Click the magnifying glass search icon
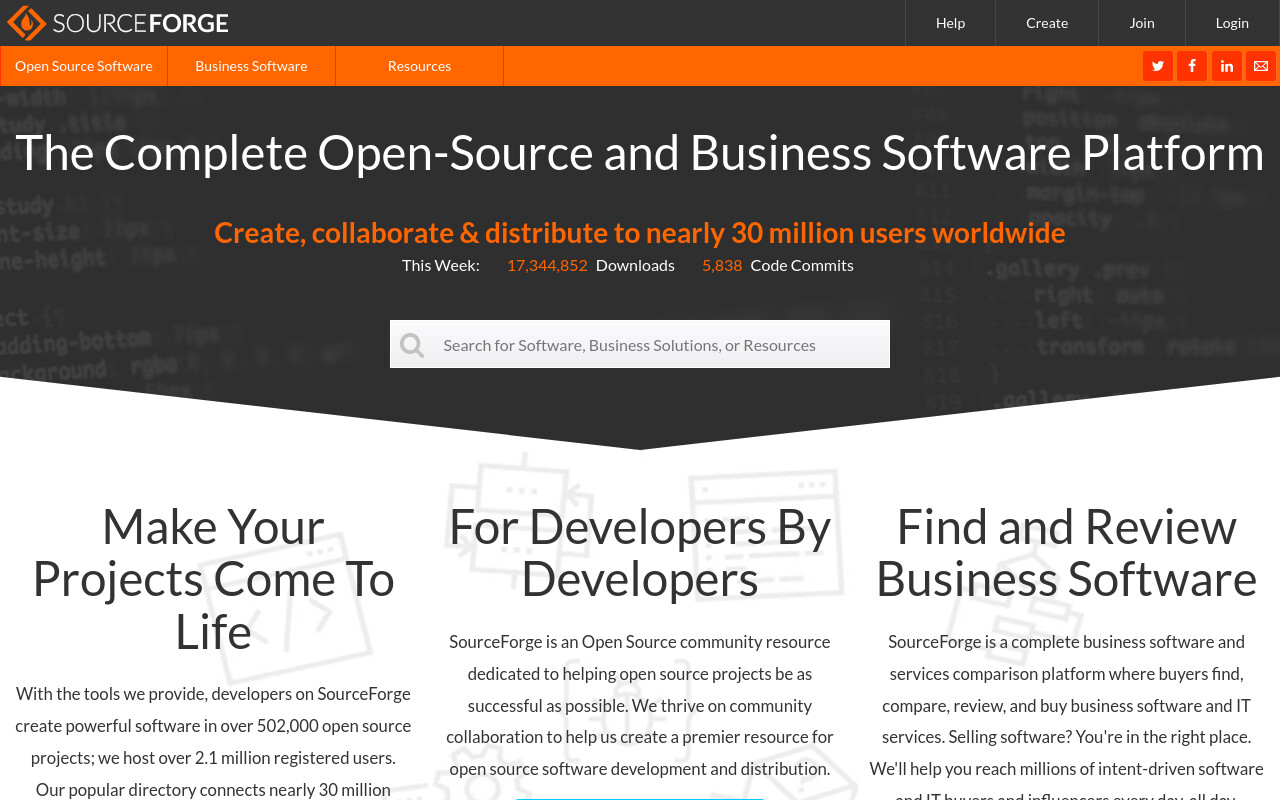Image resolution: width=1280 pixels, height=800 pixels. click(x=412, y=345)
